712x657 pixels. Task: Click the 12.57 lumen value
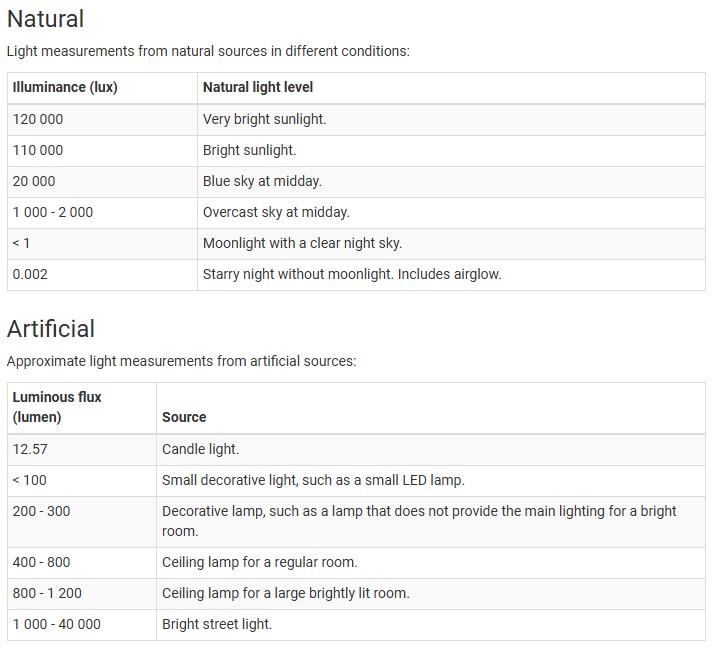30,449
